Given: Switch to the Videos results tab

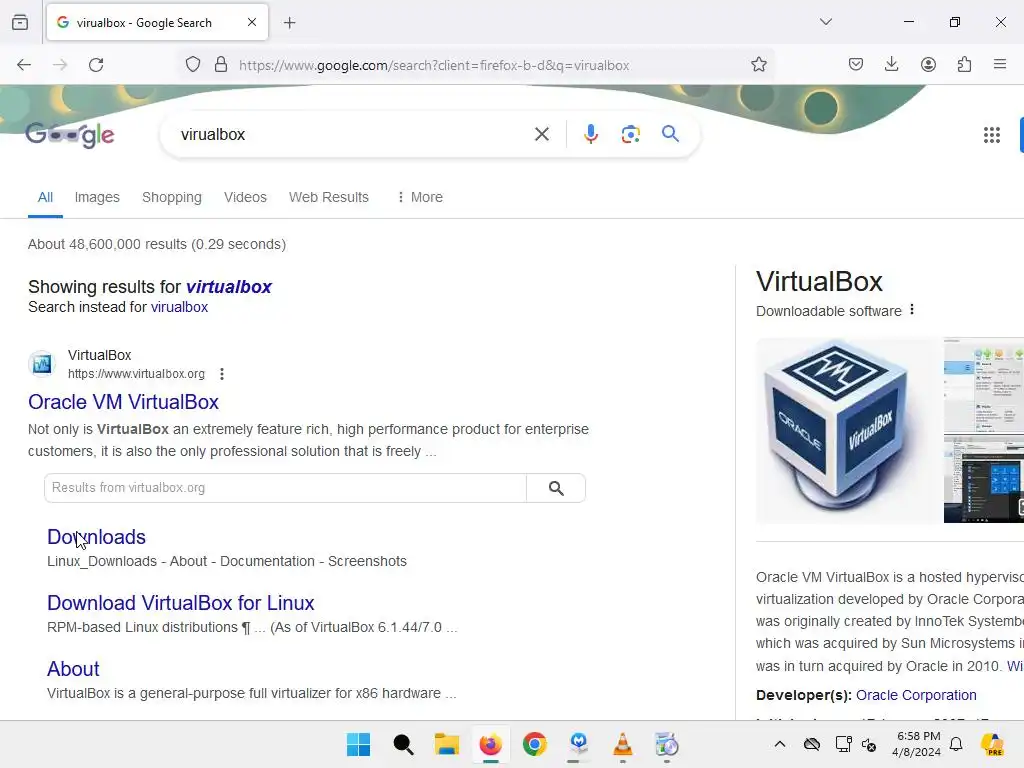Looking at the screenshot, I should (245, 197).
